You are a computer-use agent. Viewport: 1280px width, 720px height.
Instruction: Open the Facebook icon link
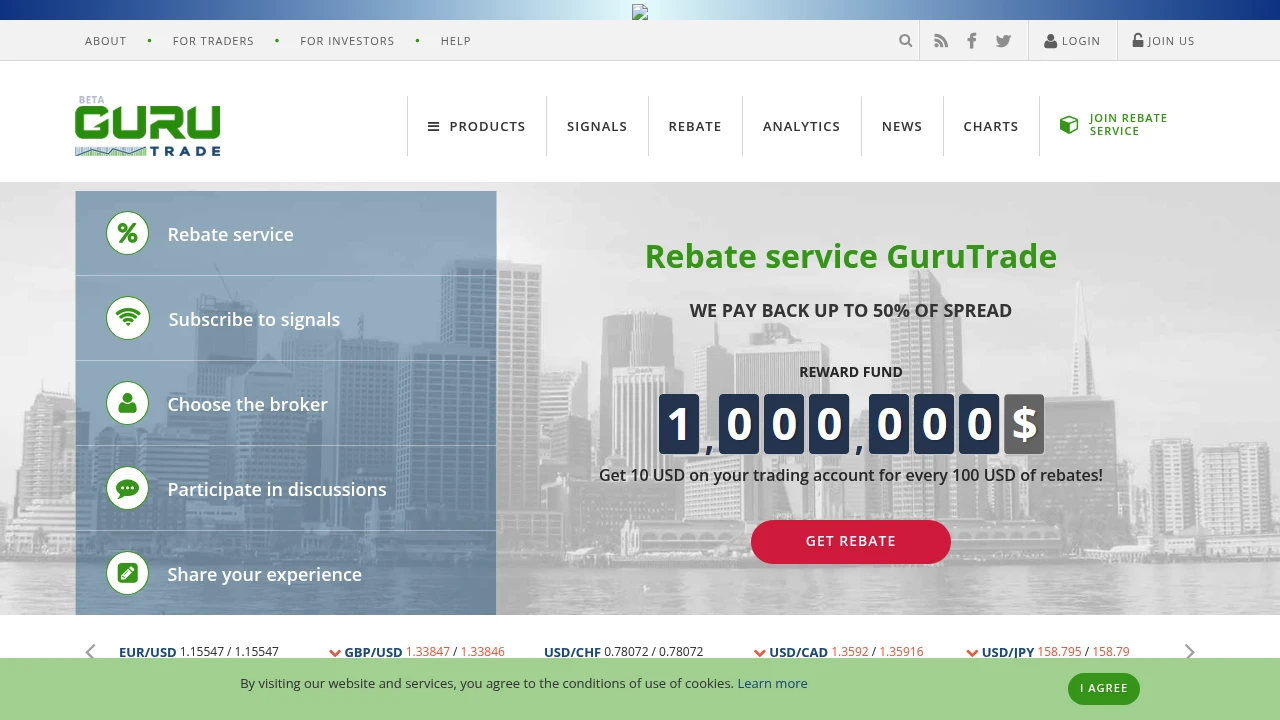pos(971,41)
